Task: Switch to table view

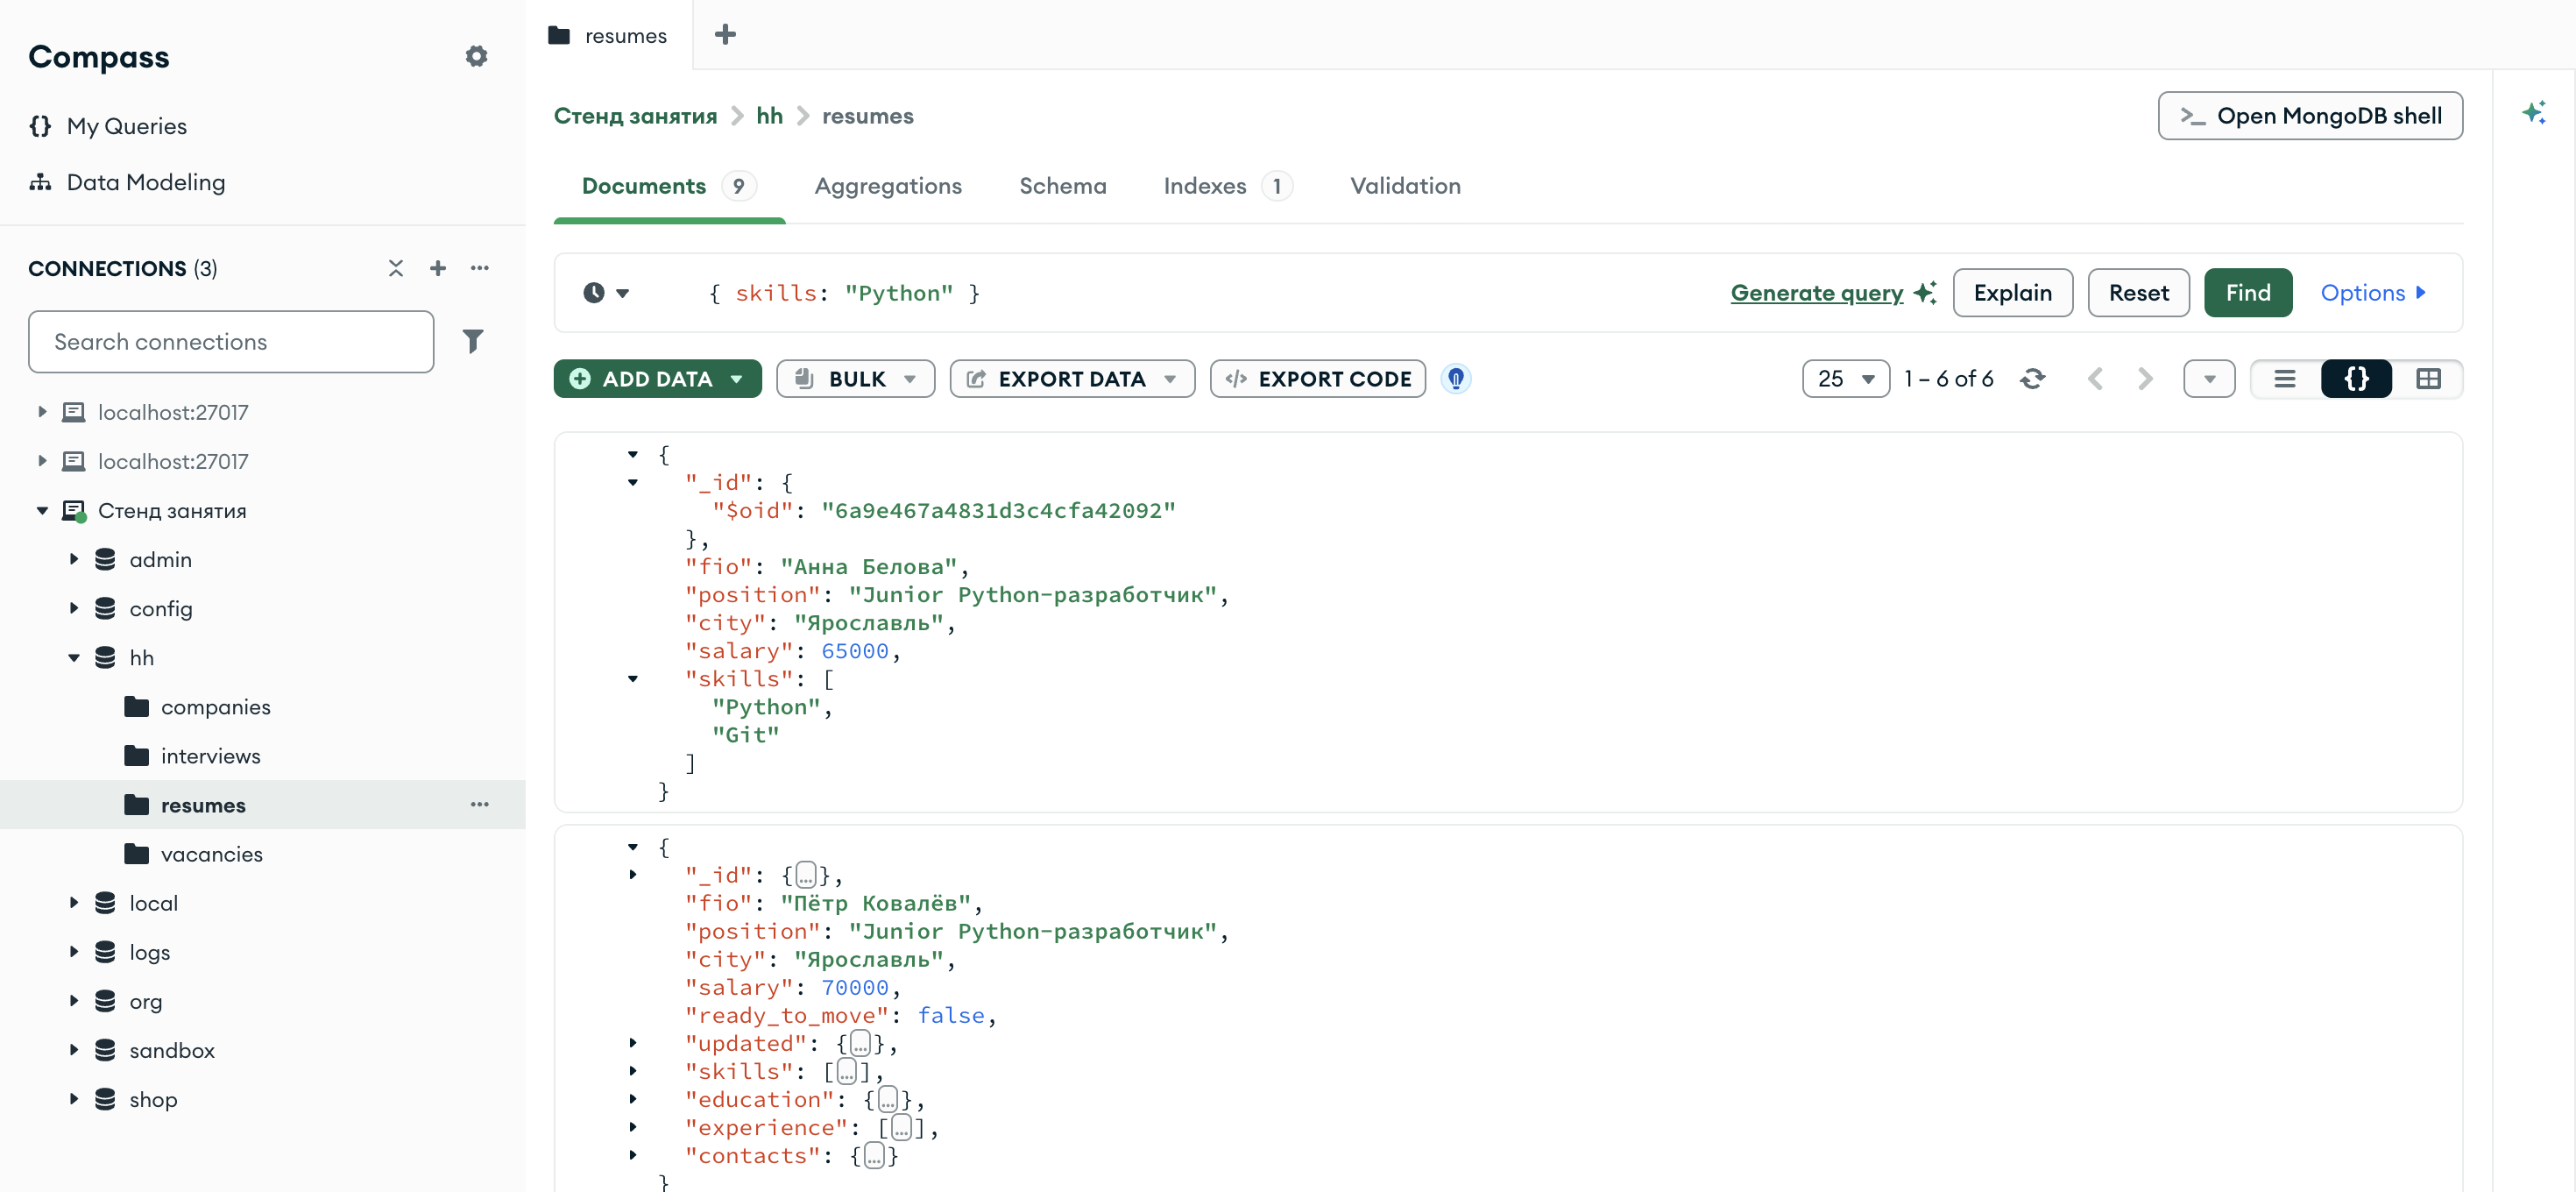Action: [x=2428, y=379]
